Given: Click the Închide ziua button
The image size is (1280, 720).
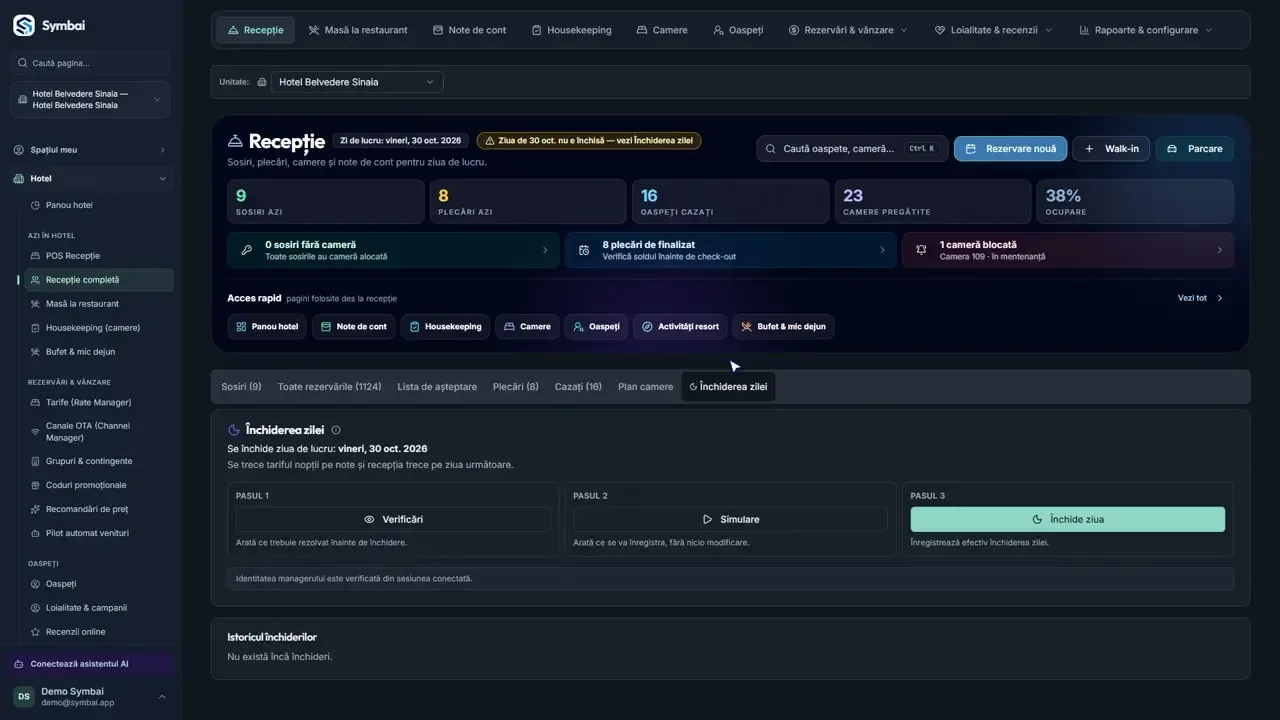Looking at the screenshot, I should tap(1067, 520).
